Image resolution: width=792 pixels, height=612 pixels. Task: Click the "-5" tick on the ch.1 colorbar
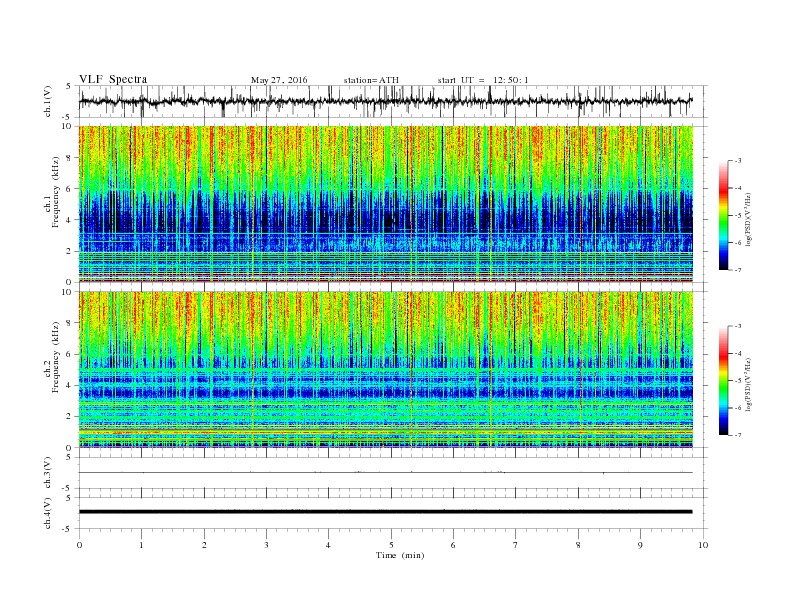point(737,216)
